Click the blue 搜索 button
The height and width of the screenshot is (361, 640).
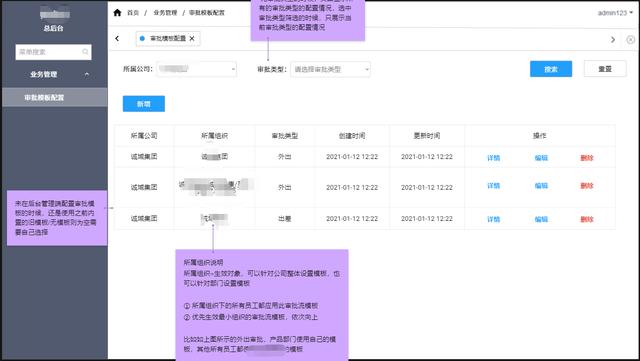click(x=551, y=69)
